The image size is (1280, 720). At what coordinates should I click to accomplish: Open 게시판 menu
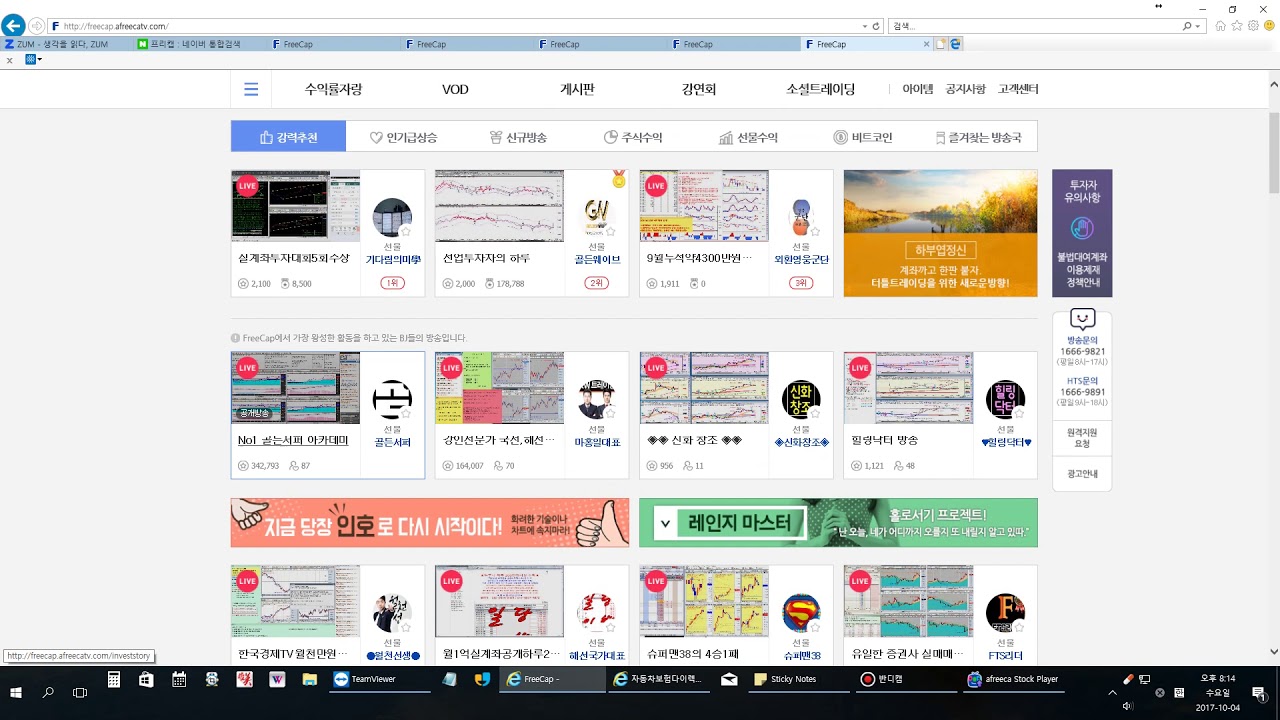[577, 89]
